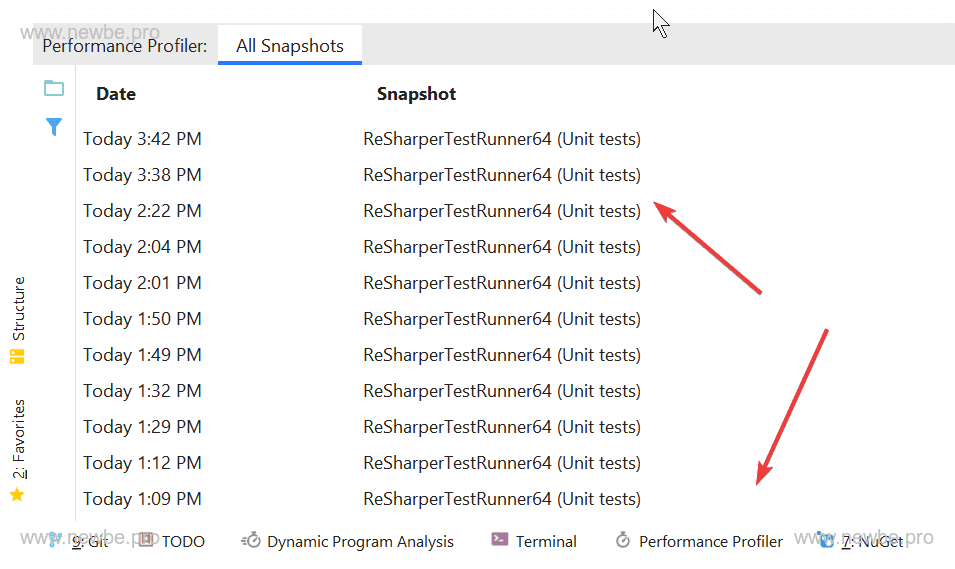Select the Today 1:29 PM snapshot
Image resolution: width=955 pixels, height=569 pixels.
pyautogui.click(x=142, y=427)
